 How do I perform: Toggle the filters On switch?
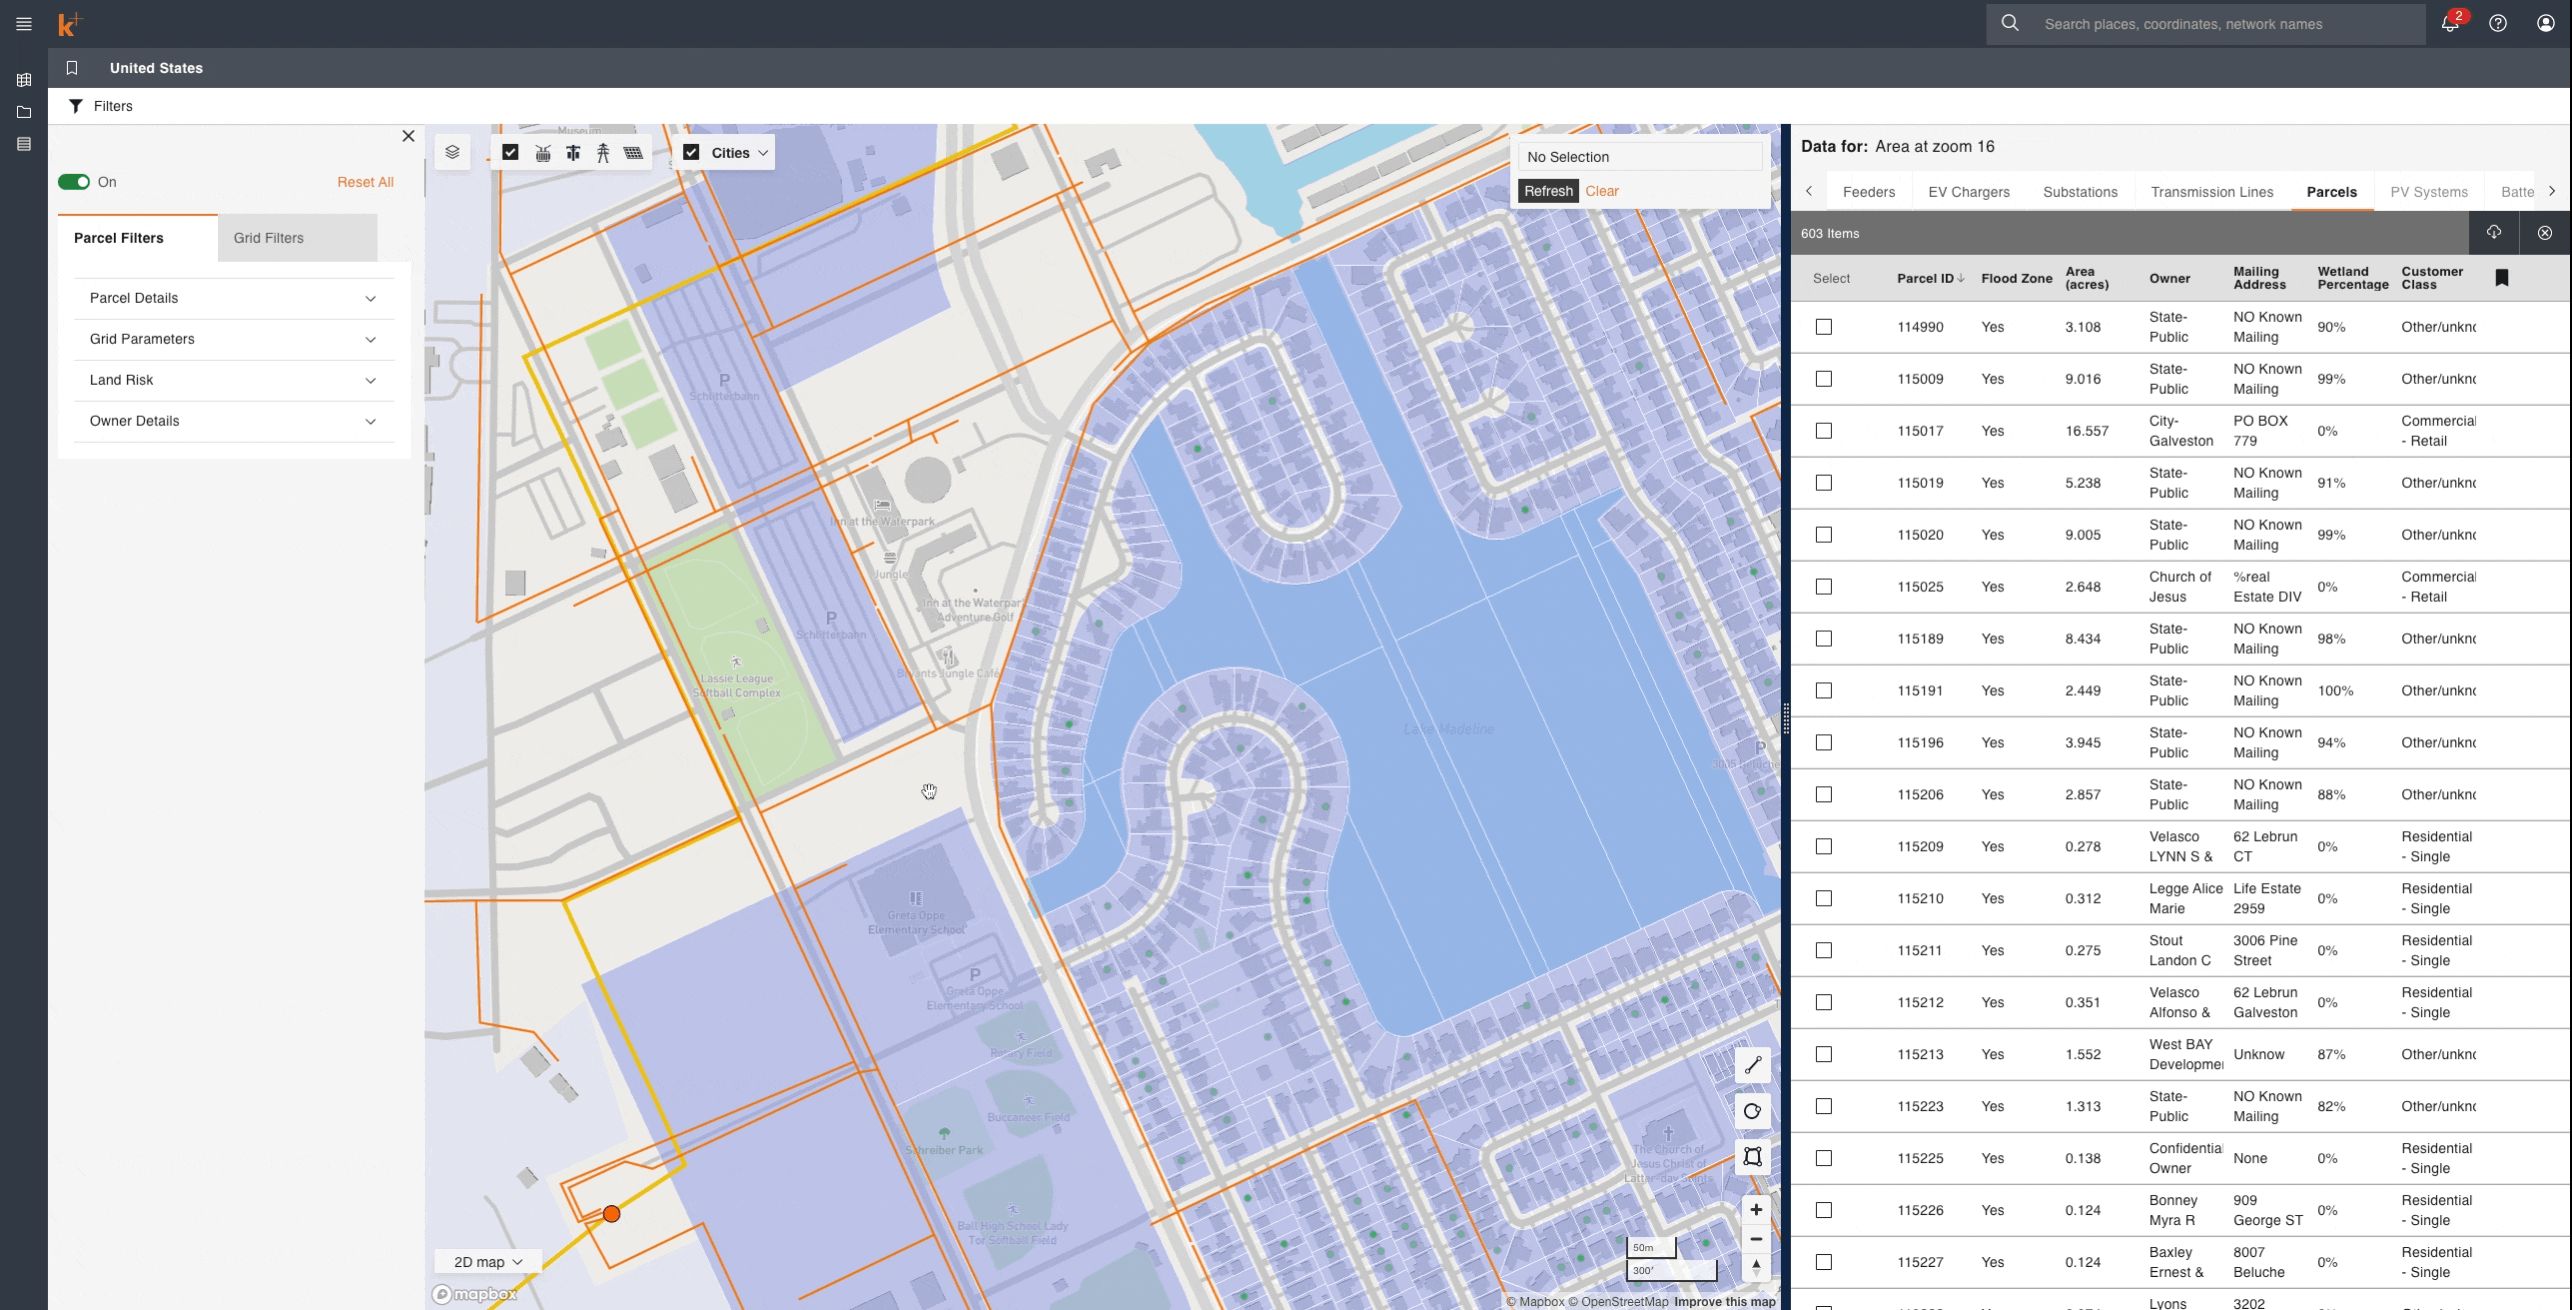click(x=74, y=182)
